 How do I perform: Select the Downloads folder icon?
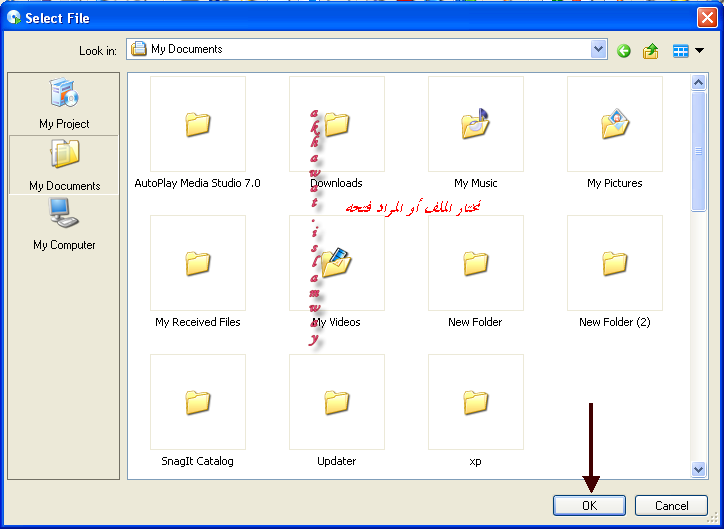click(337, 124)
